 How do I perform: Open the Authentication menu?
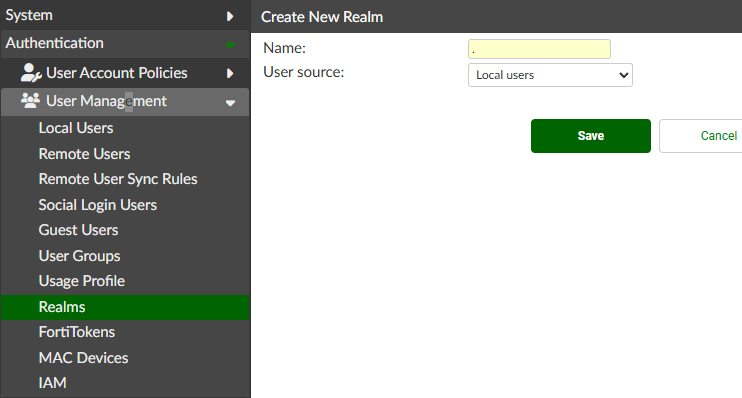125,44
